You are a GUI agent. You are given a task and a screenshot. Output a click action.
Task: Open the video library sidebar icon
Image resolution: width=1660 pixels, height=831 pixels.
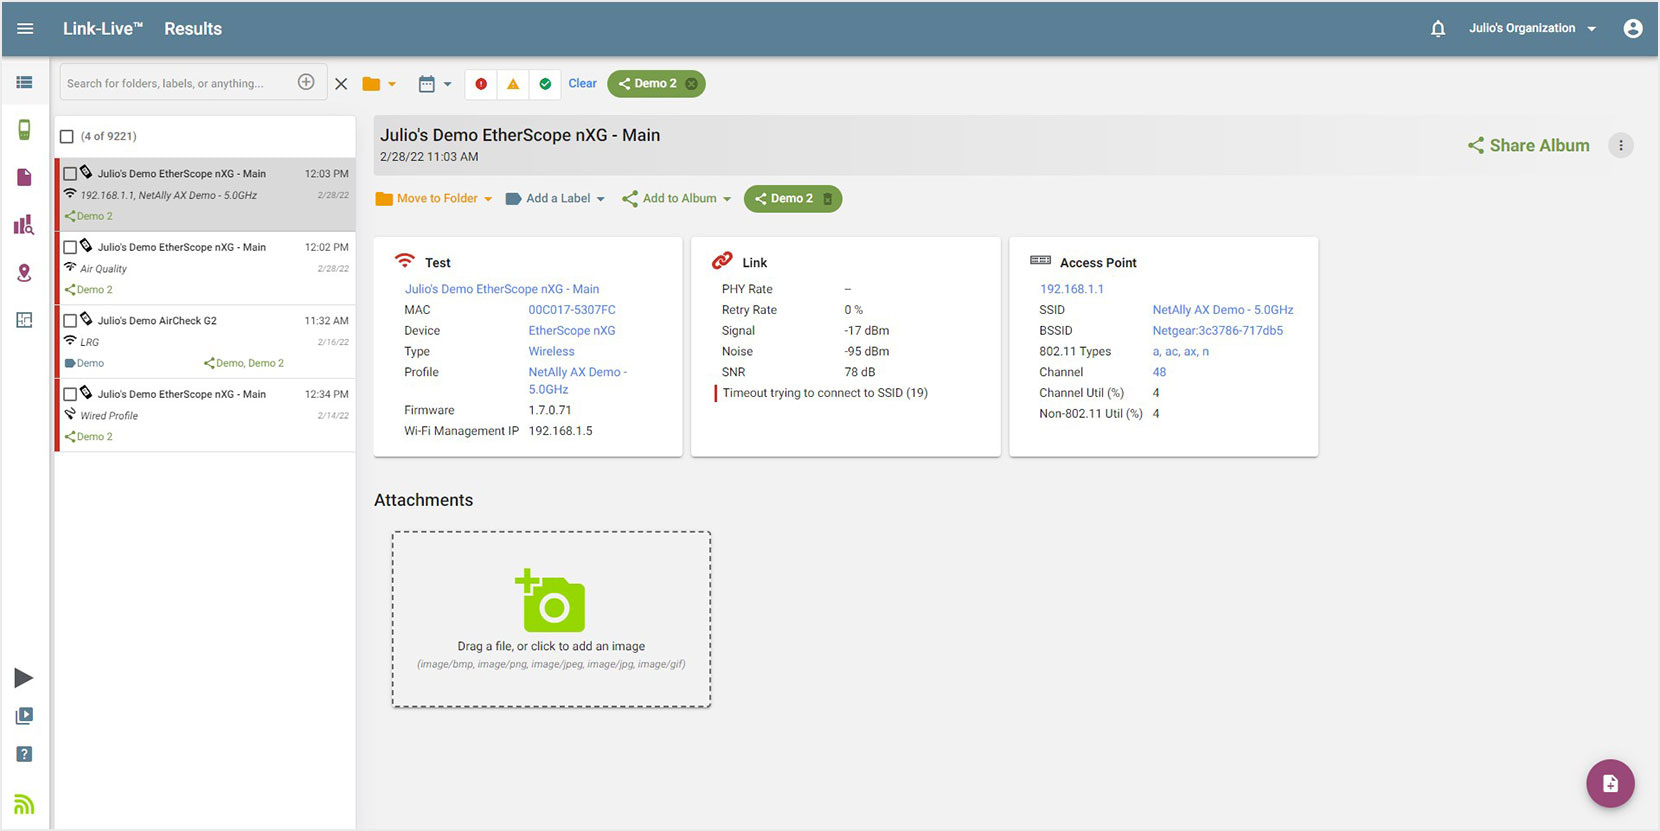click(24, 716)
